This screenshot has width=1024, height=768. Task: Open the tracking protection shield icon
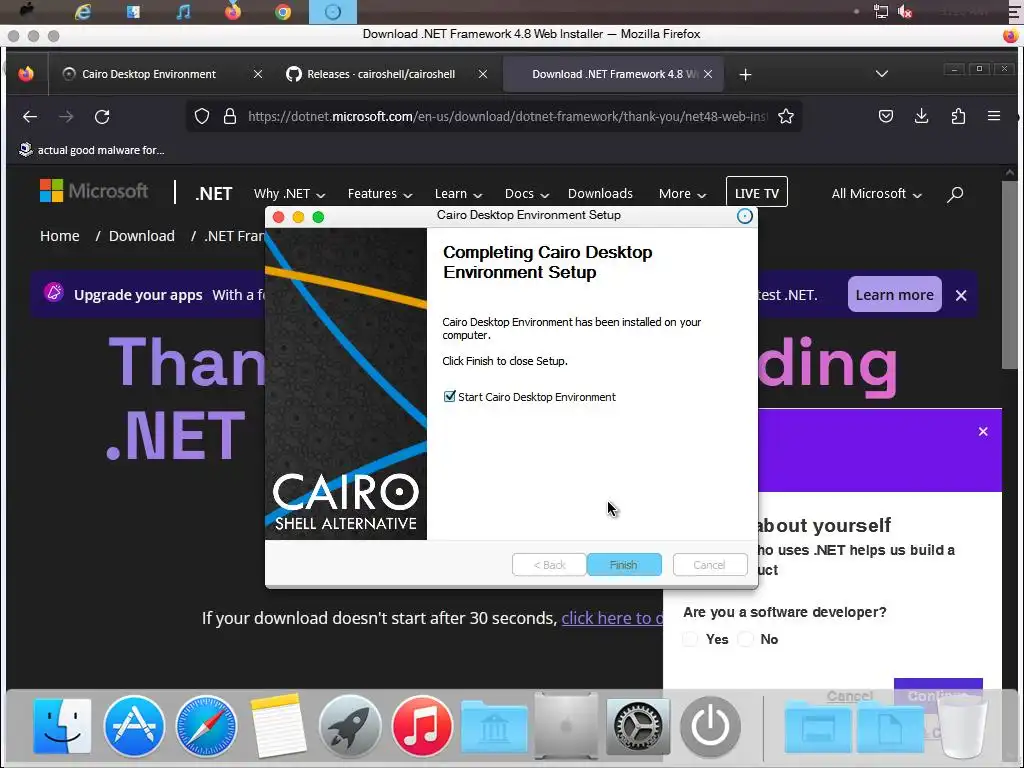coord(202,116)
